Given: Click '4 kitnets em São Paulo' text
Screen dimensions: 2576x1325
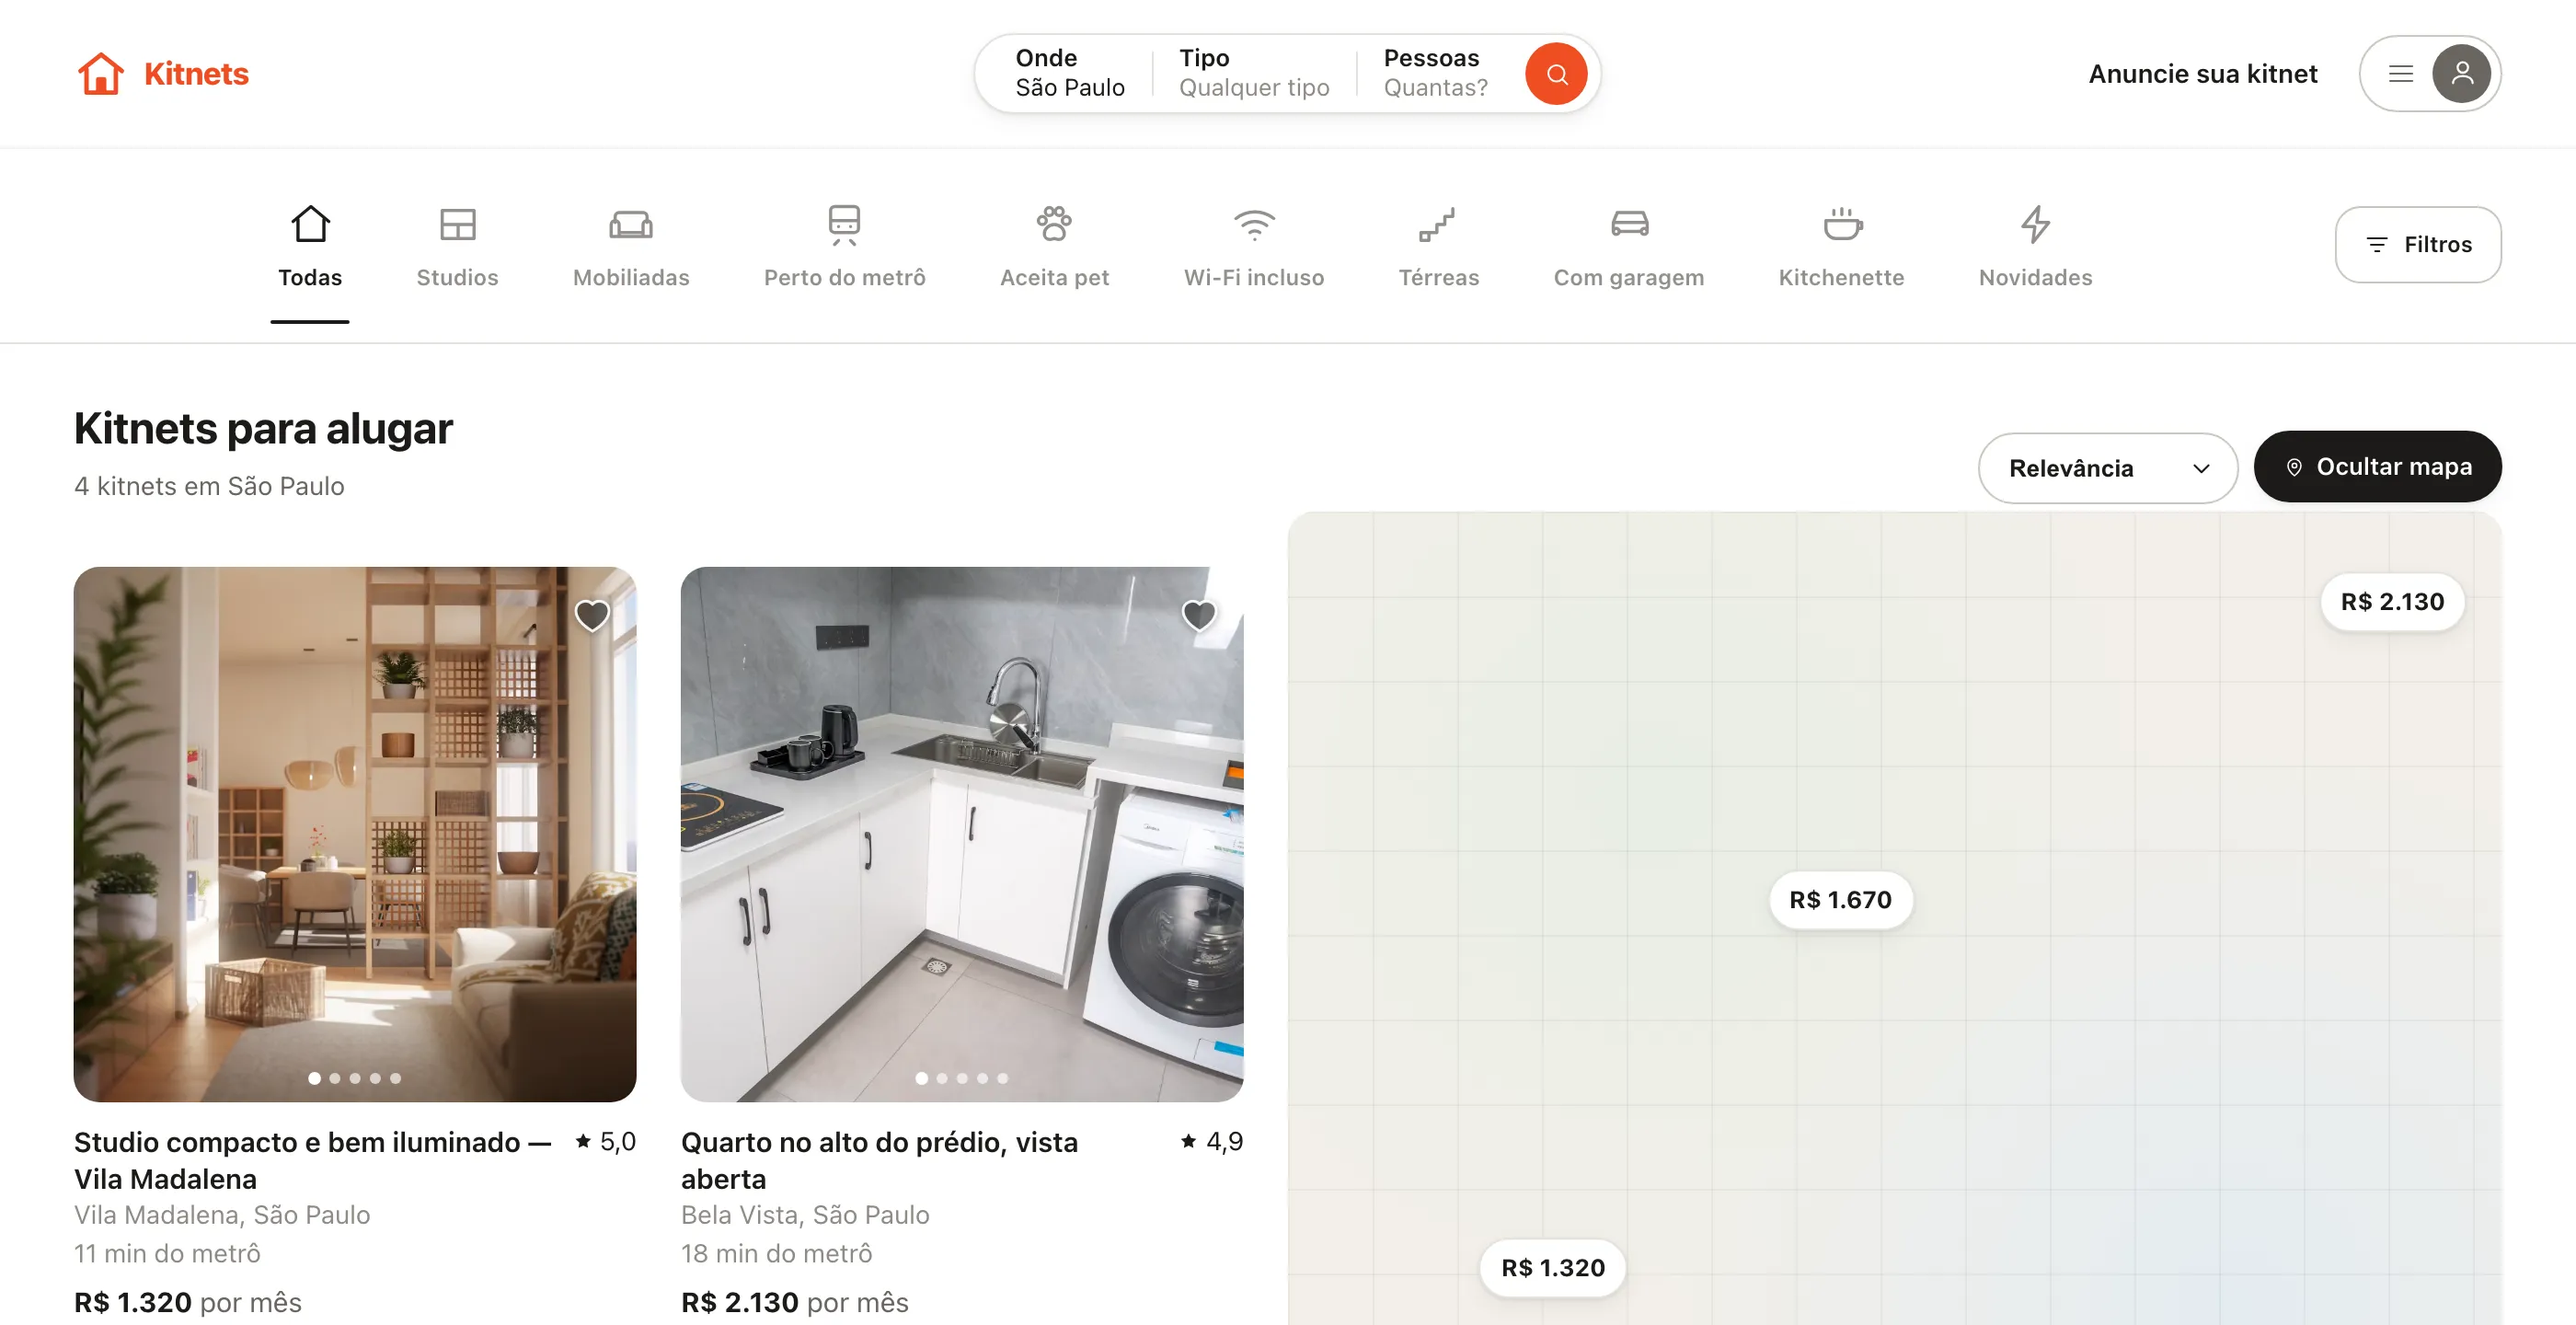Looking at the screenshot, I should 209,486.
